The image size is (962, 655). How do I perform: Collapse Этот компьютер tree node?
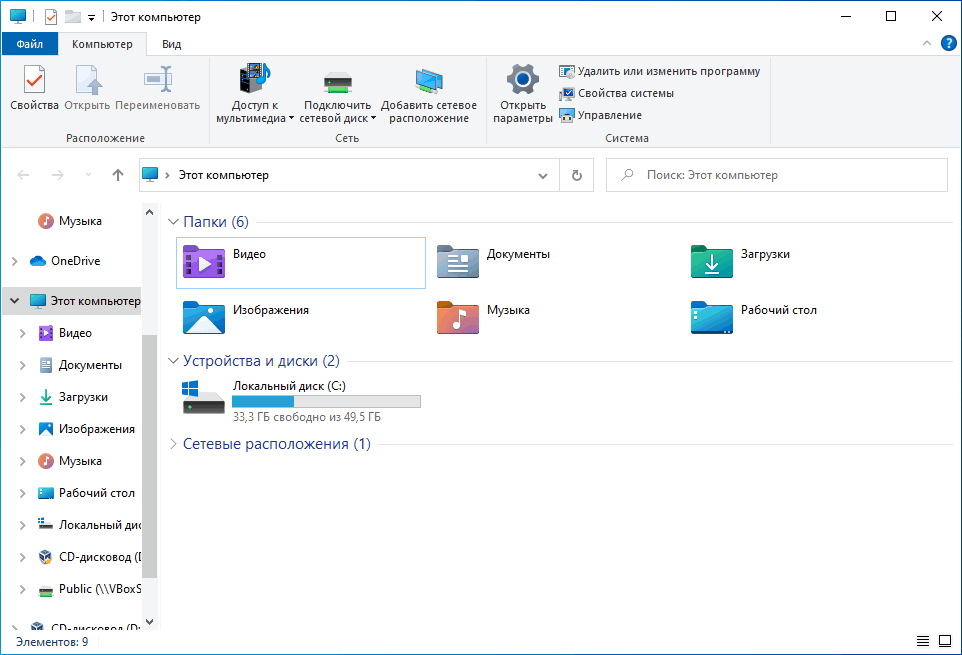pyautogui.click(x=15, y=301)
